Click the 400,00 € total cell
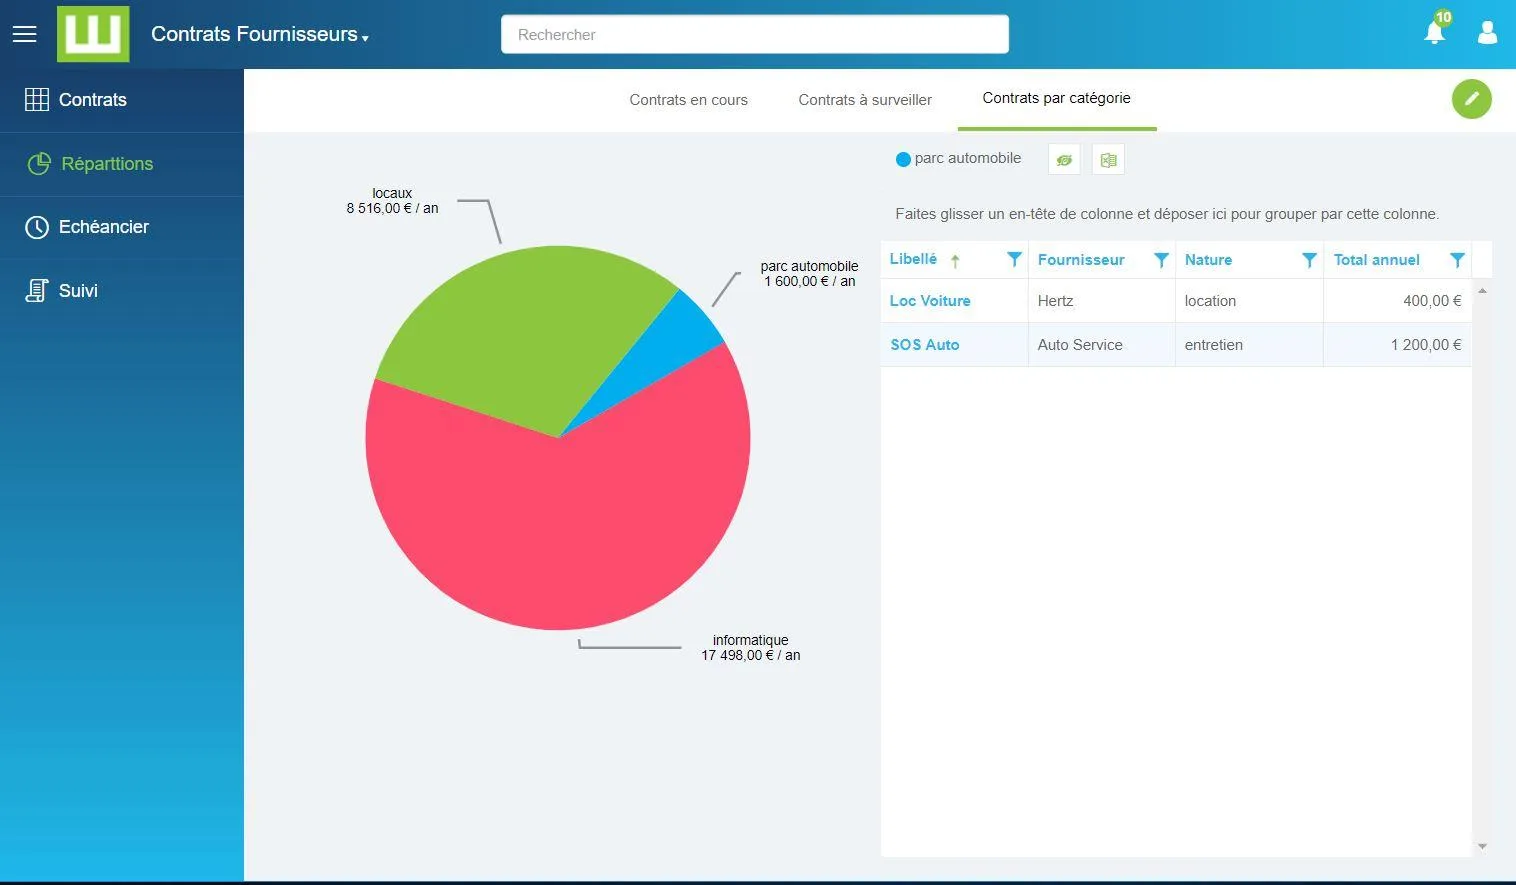The height and width of the screenshot is (885, 1516). (x=1397, y=301)
